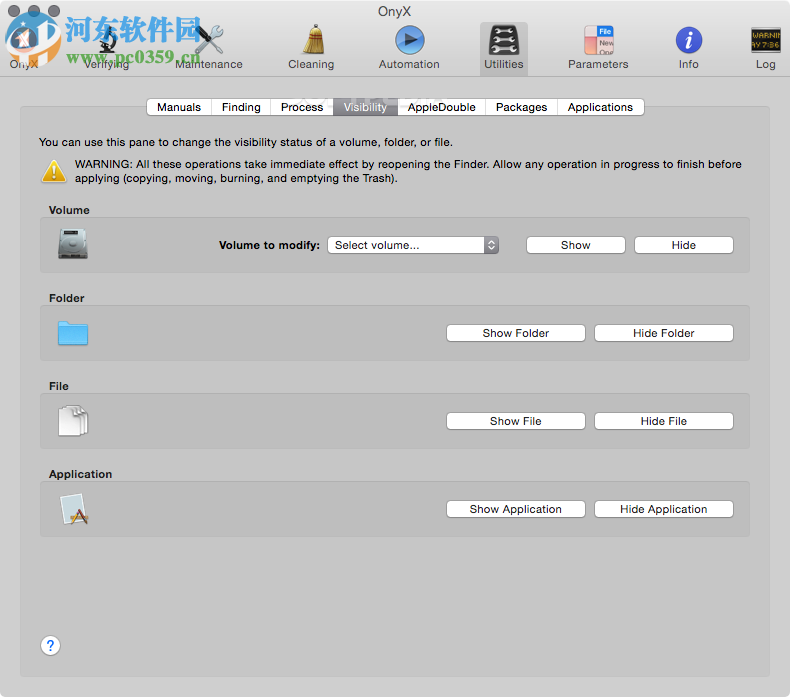790x697 pixels.
Task: Click the Hide File button
Action: click(x=664, y=421)
